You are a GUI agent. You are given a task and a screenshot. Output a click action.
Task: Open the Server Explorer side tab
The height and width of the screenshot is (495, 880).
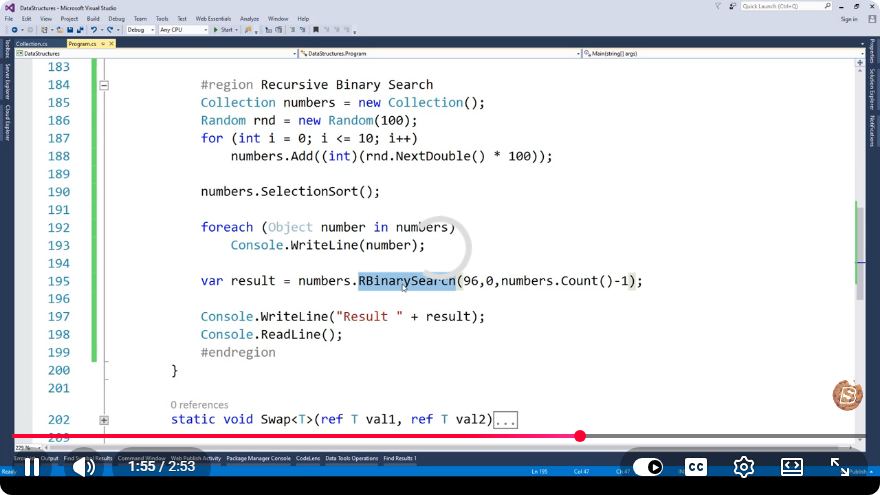(7, 81)
